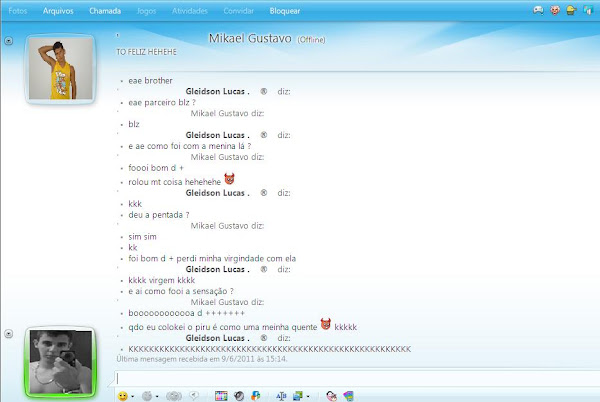Click the background picture icon
600x402 pixels.
tap(298, 396)
